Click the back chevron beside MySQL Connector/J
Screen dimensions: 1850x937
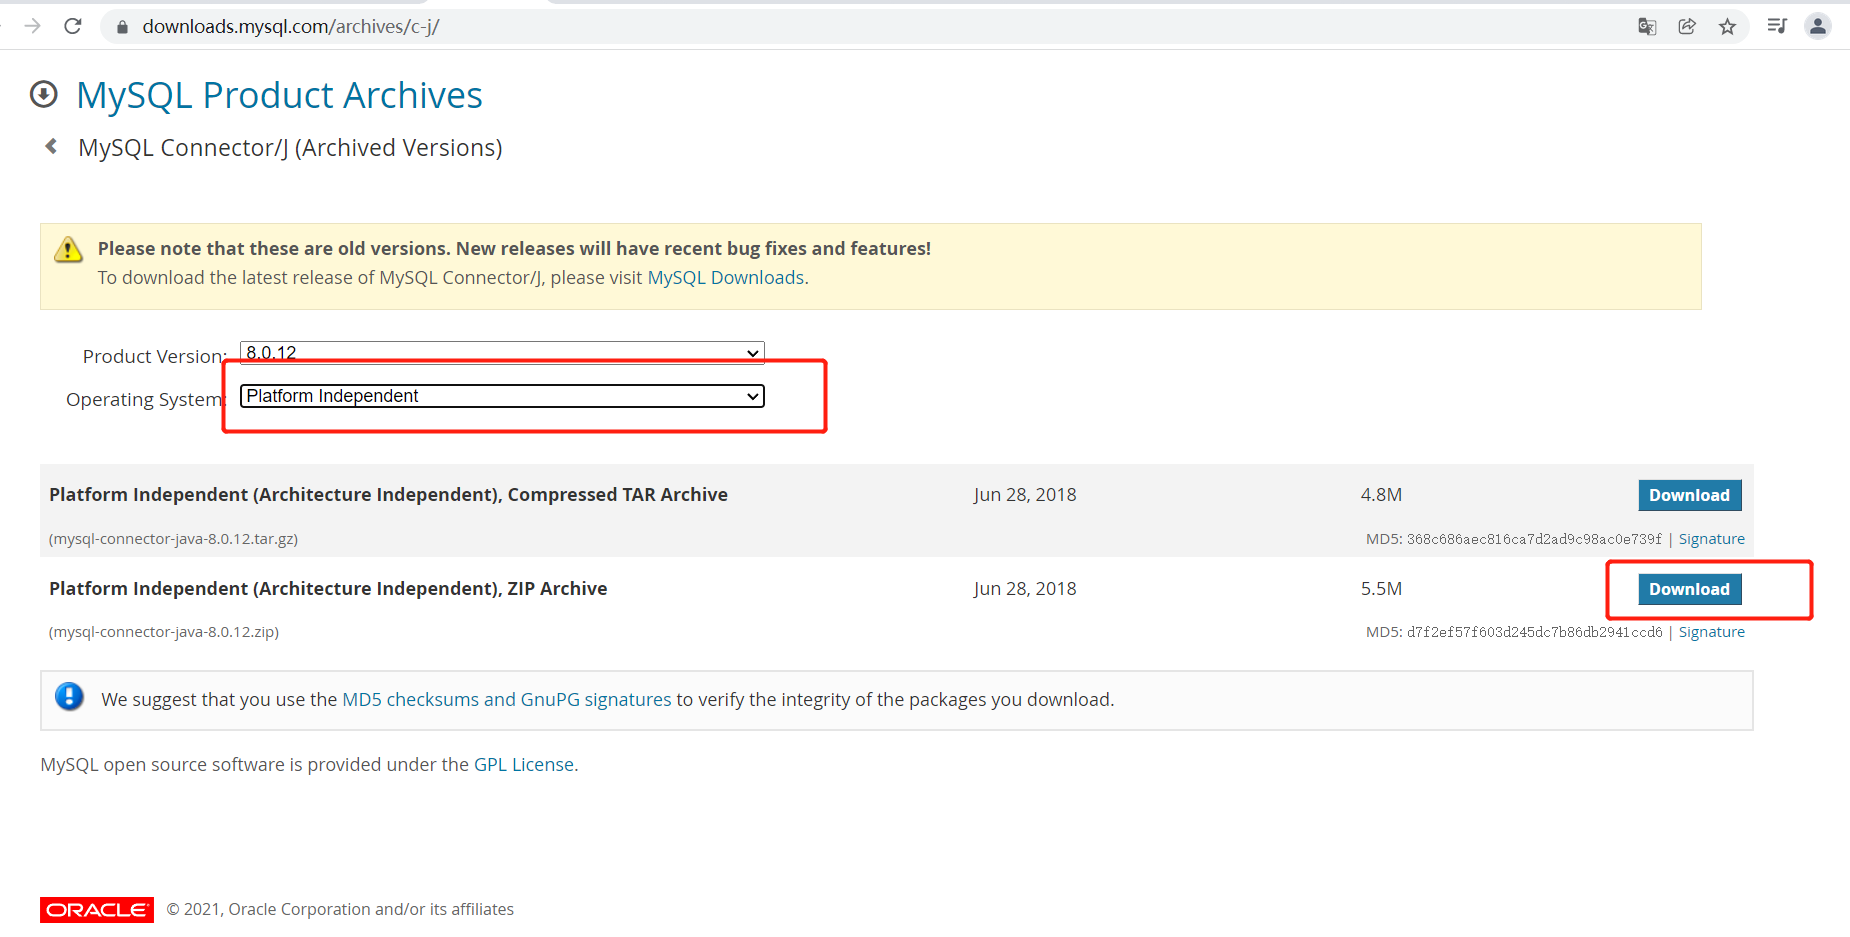click(51, 147)
